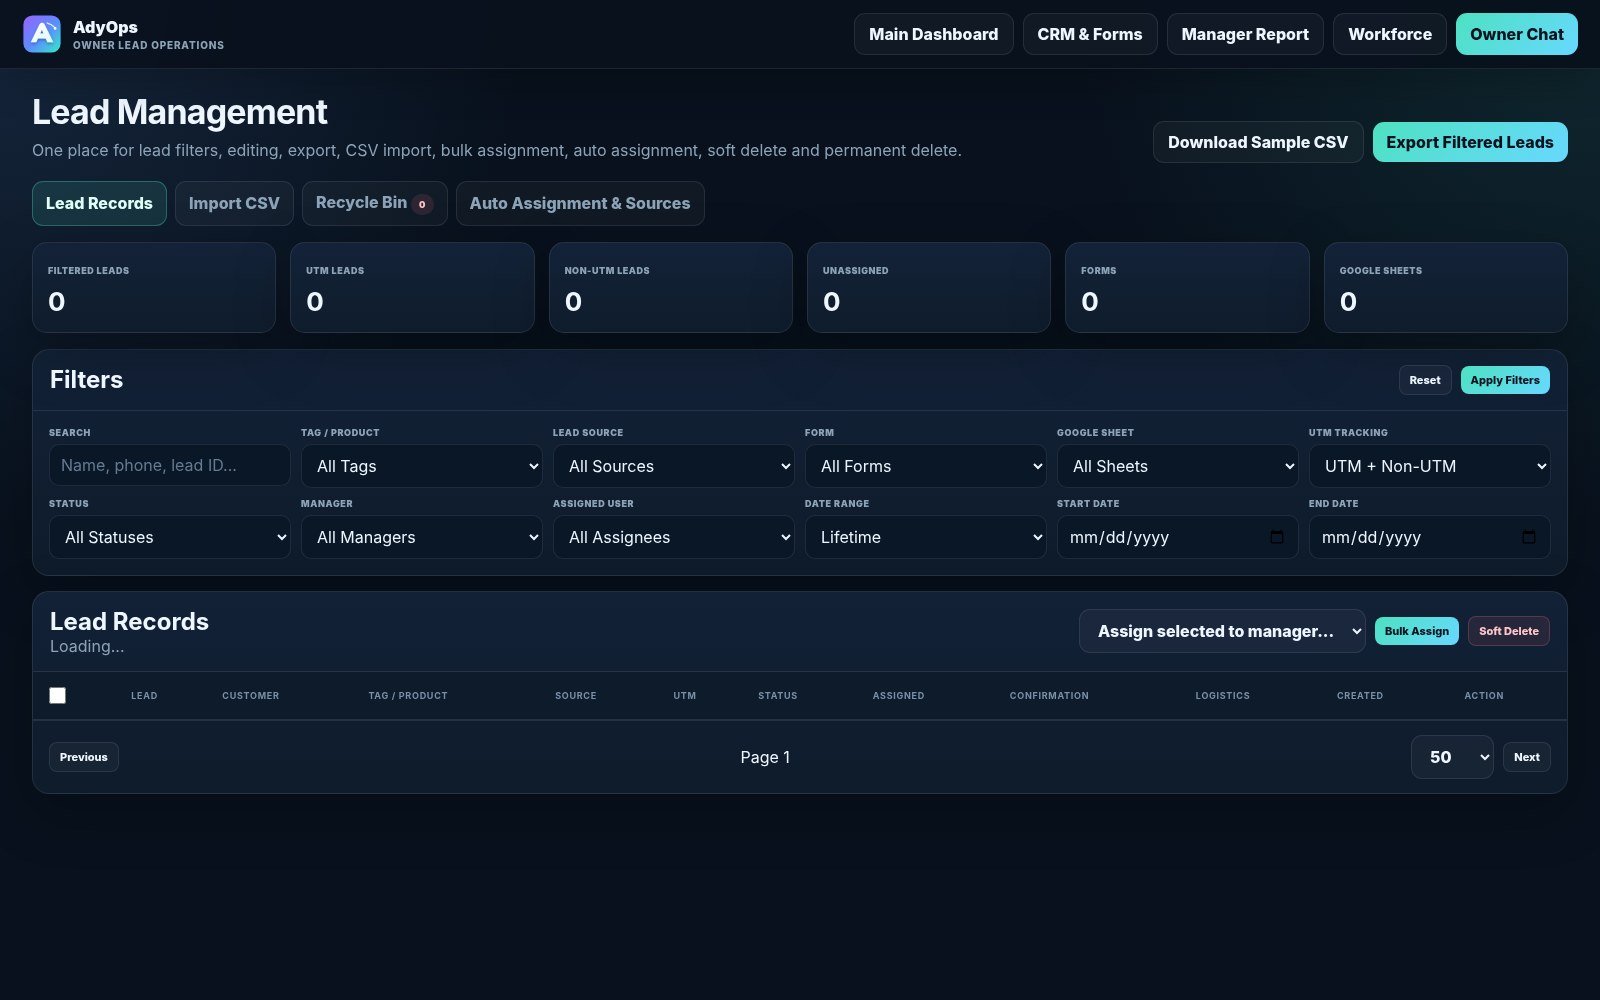Click the SOURCE column header
Image resolution: width=1600 pixels, height=1000 pixels.
pos(576,696)
